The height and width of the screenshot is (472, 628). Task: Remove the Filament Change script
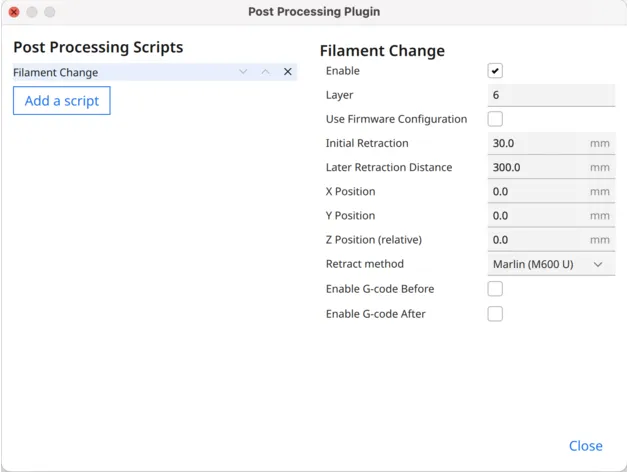click(288, 72)
